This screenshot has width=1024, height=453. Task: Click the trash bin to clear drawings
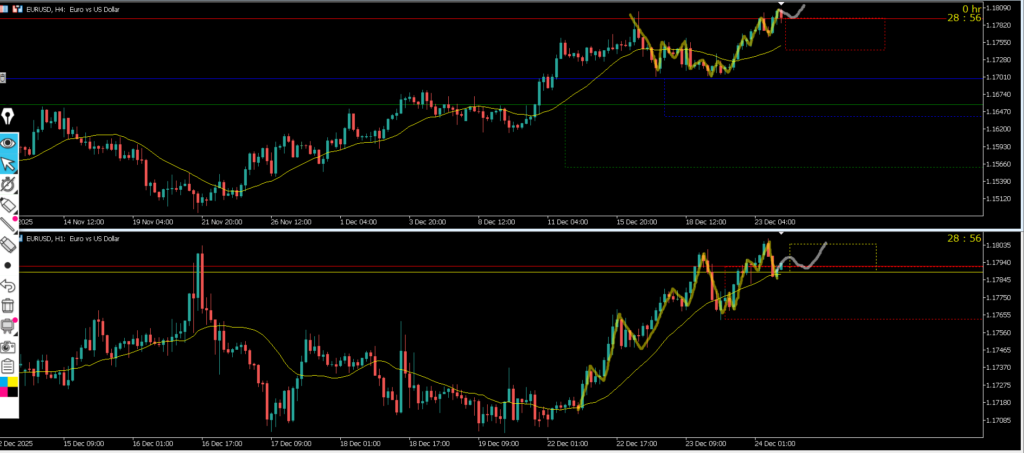[8, 306]
